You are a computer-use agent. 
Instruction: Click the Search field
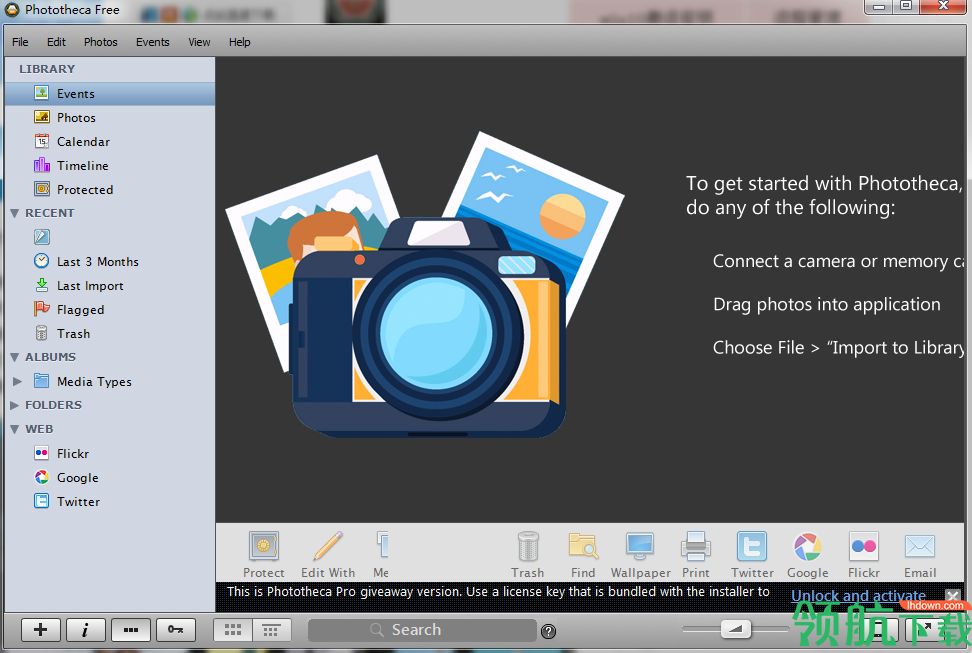(x=422, y=630)
